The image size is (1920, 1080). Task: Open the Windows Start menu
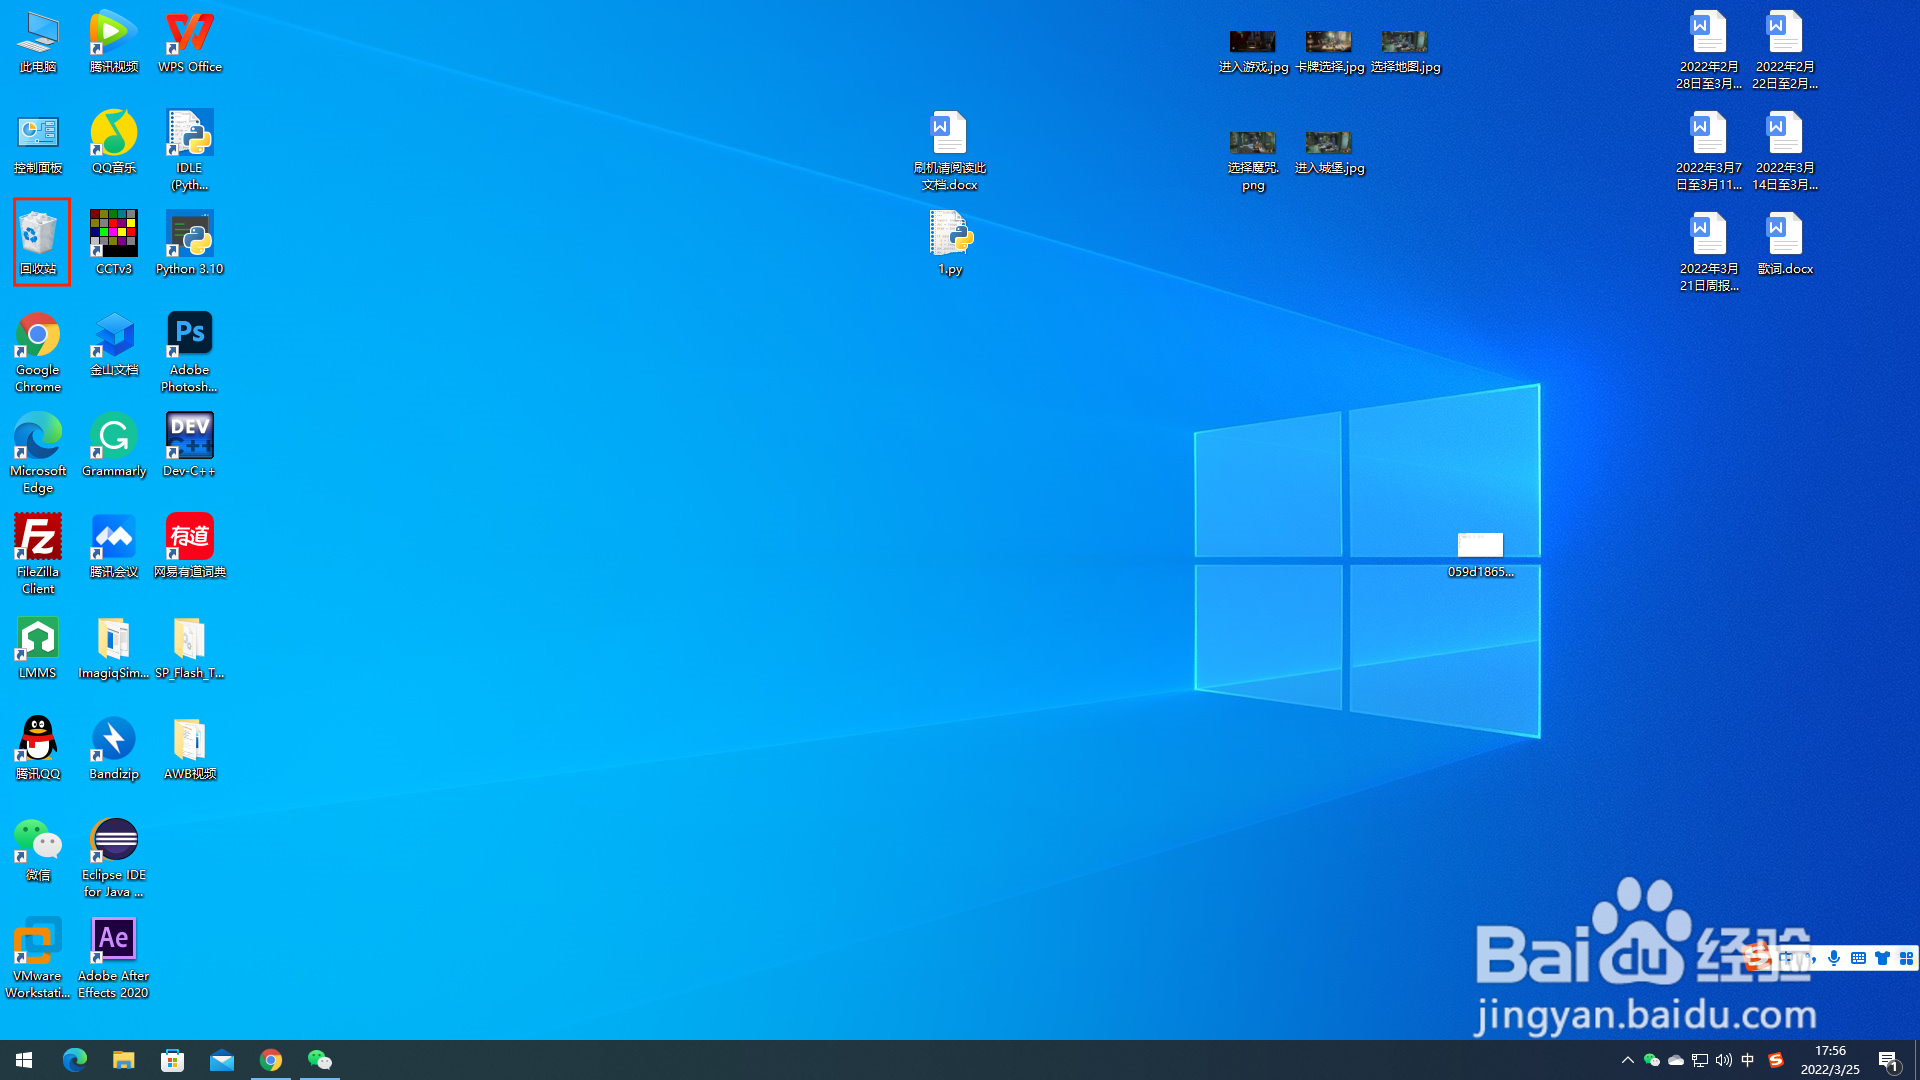coord(24,1060)
